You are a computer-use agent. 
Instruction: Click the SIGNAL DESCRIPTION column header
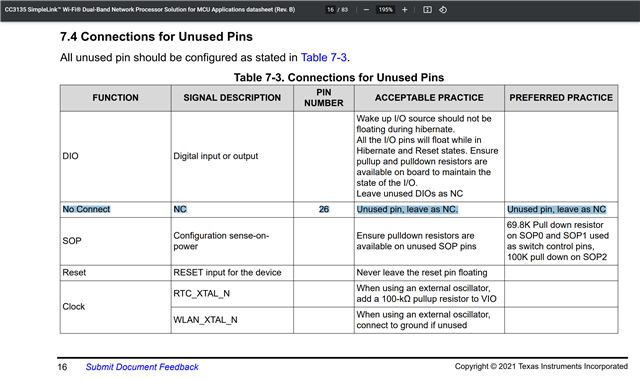232,98
